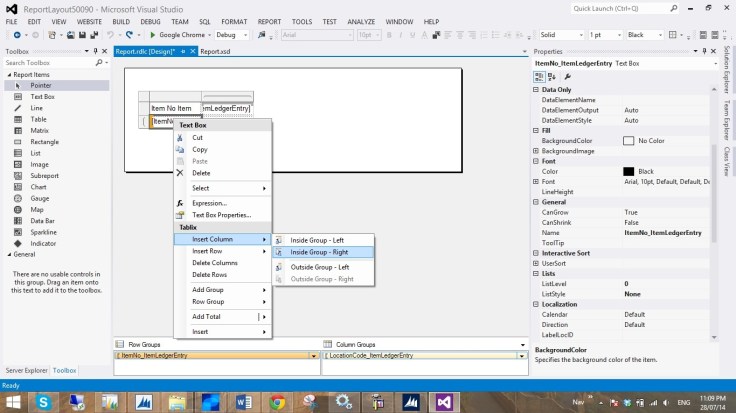Choose the Sparkline toolbox item
The image size is (736, 413).
coord(42,231)
